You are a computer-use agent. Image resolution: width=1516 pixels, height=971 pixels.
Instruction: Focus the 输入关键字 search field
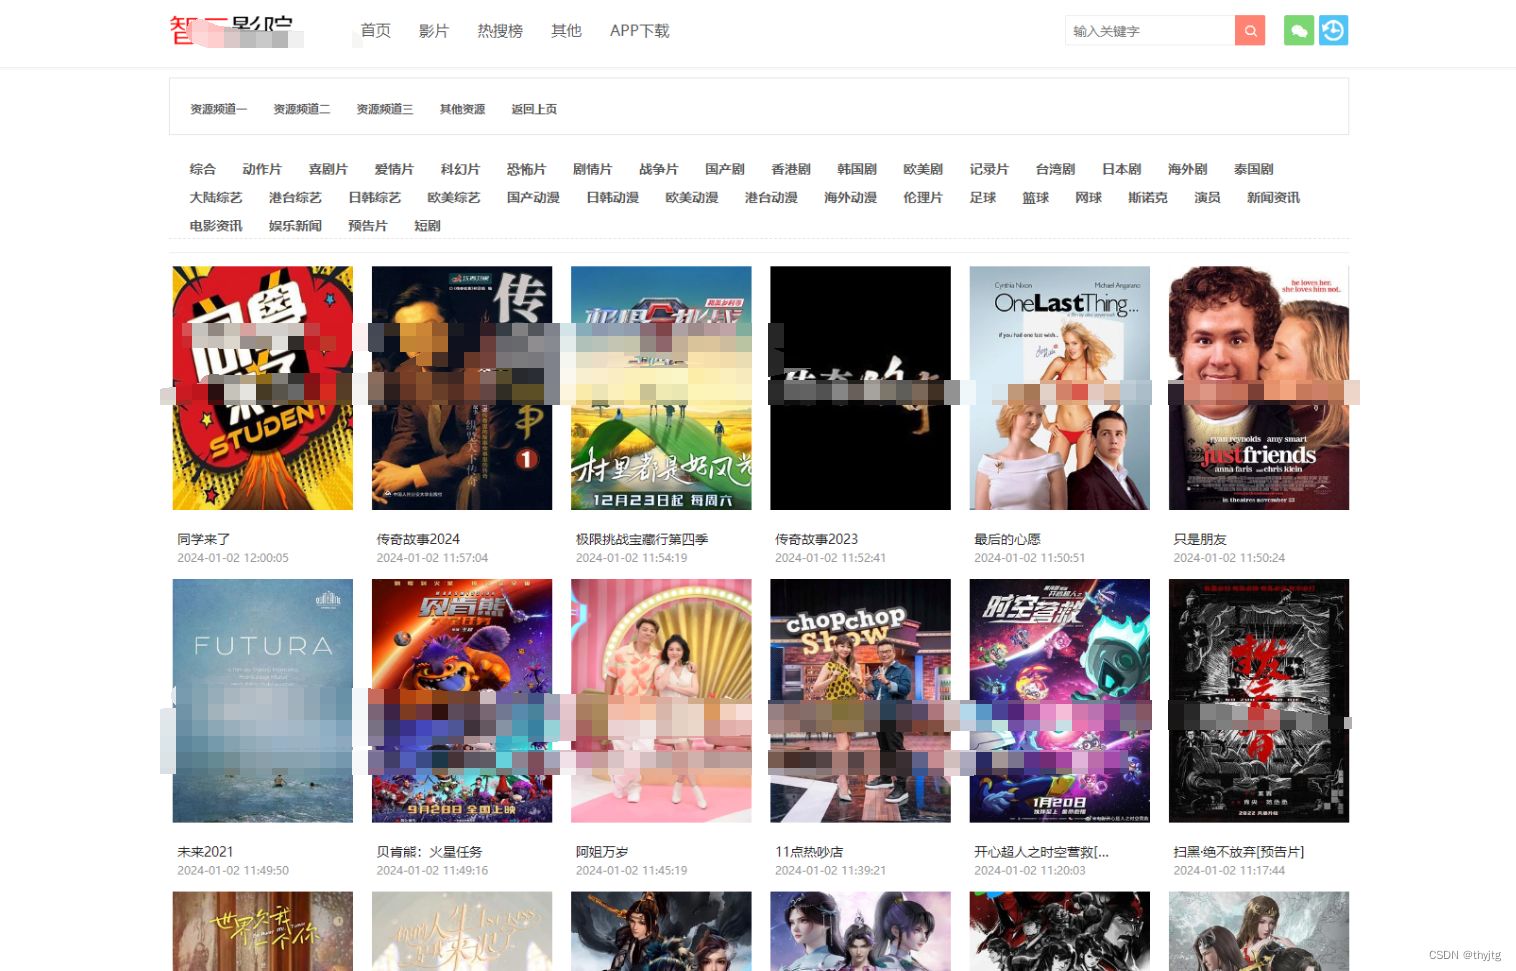1149,31
